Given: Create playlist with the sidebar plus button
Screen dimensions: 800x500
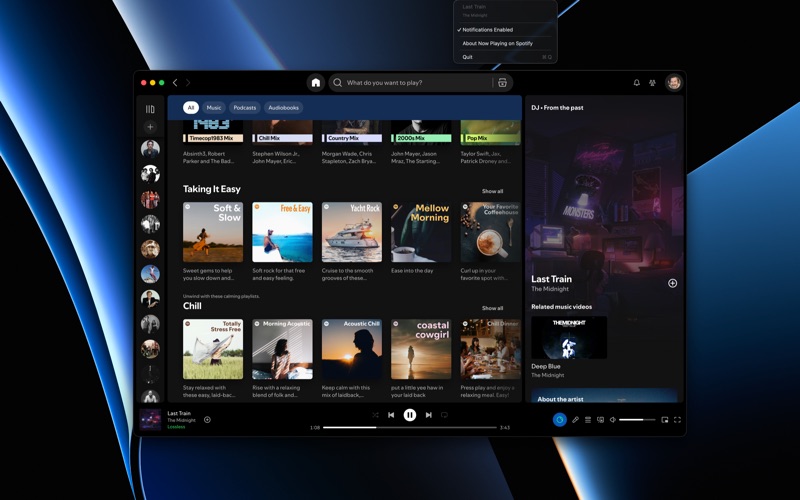Looking at the screenshot, I should click(x=150, y=127).
